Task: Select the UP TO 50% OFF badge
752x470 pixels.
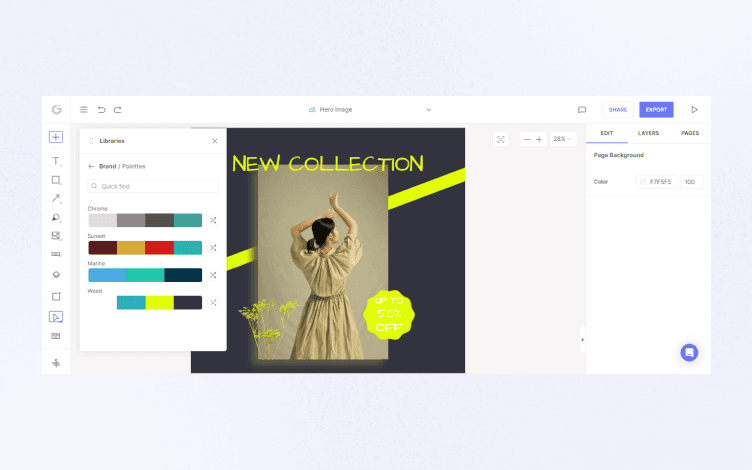Action: click(x=389, y=315)
